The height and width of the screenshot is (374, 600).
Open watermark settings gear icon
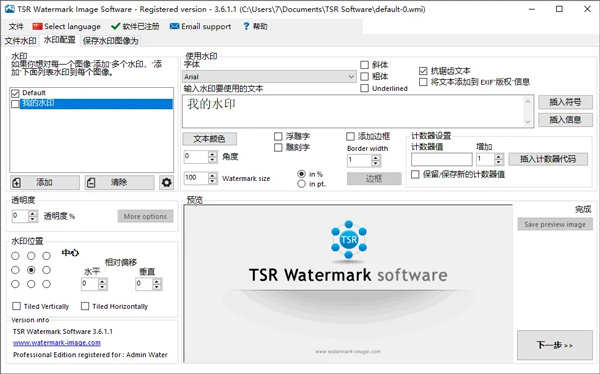pyautogui.click(x=166, y=182)
